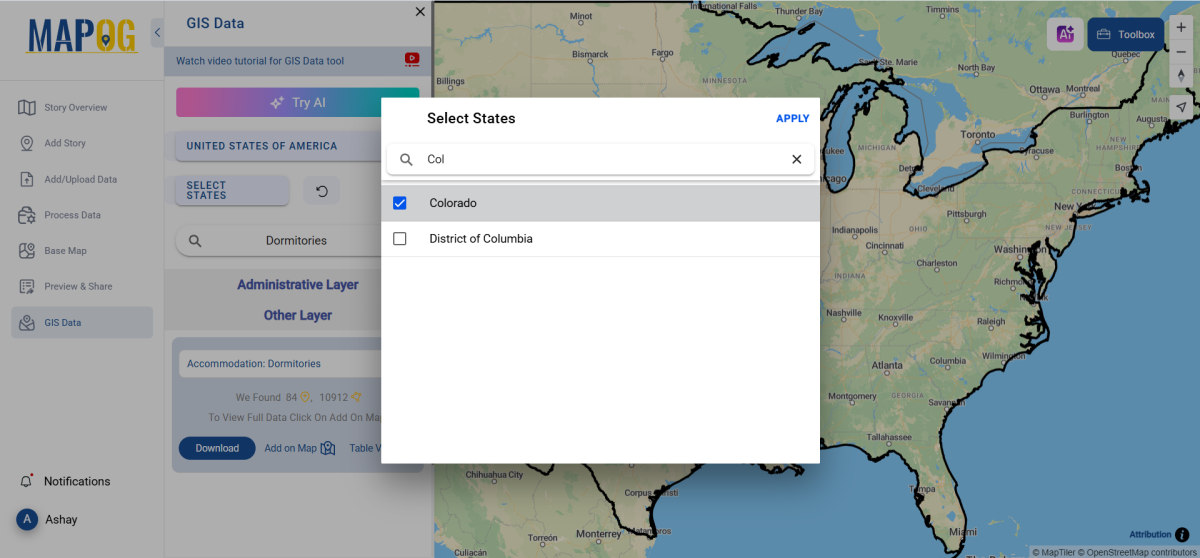Expand the Administrative Layer section
Screen dimensions: 1200x558
(297, 285)
